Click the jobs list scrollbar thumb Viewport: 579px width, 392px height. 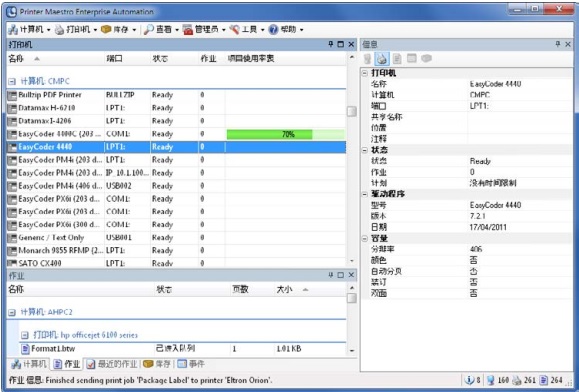pos(352,298)
